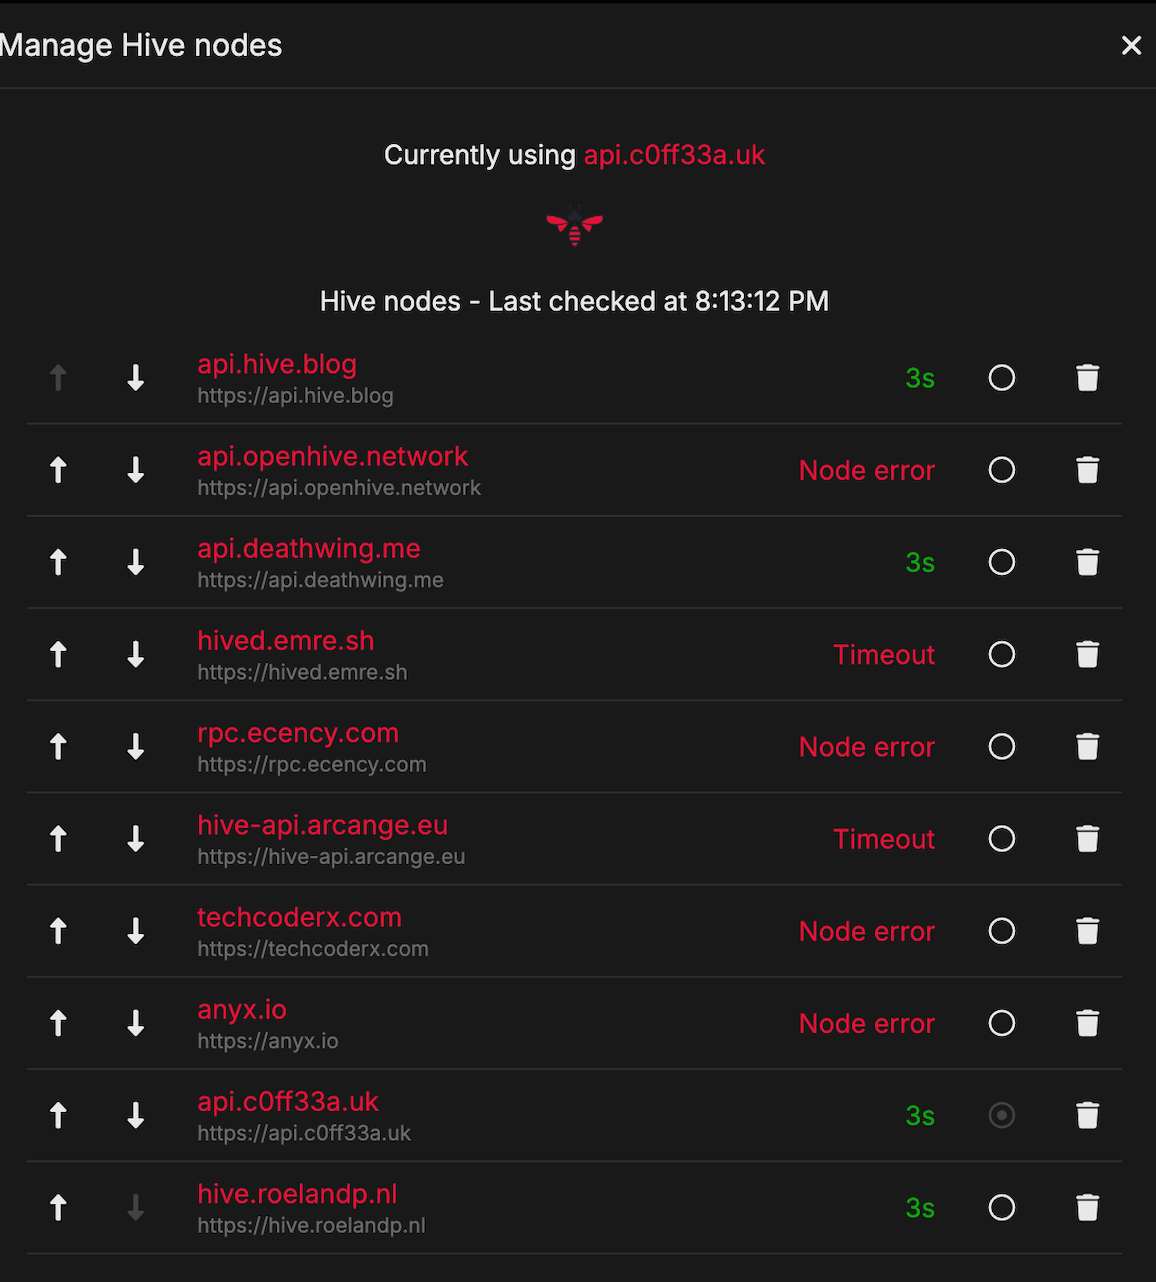The image size is (1156, 1282).
Task: Move techcoderx.com node up
Action: click(x=59, y=931)
